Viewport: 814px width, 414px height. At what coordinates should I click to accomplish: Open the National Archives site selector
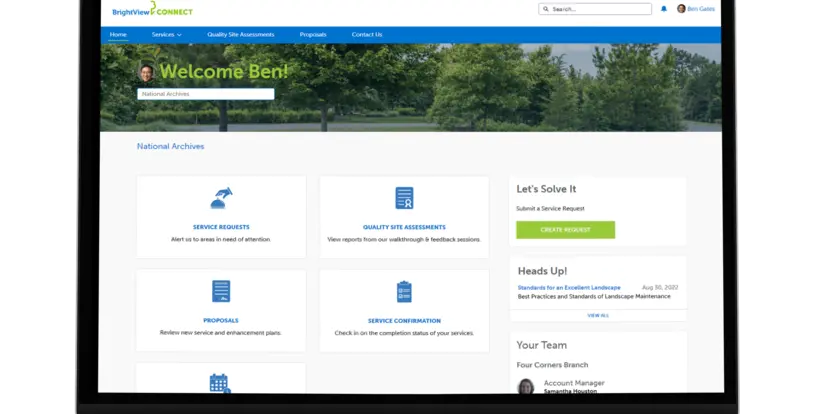[x=205, y=94]
